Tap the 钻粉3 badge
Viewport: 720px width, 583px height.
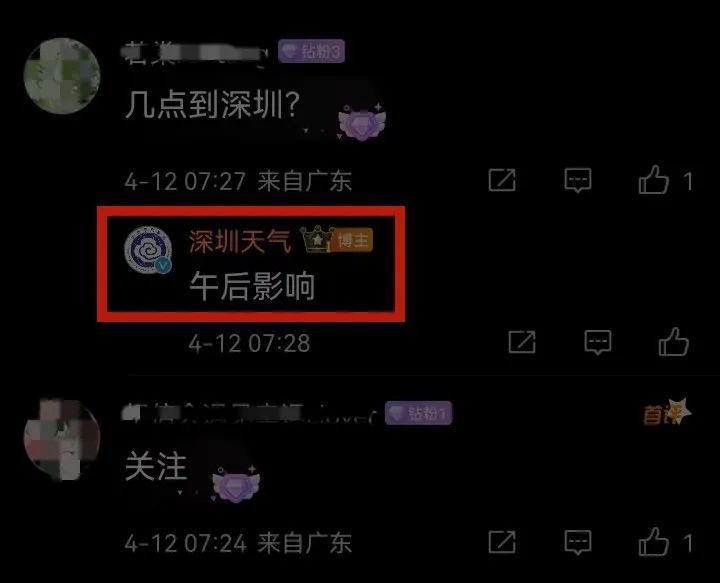(311, 51)
